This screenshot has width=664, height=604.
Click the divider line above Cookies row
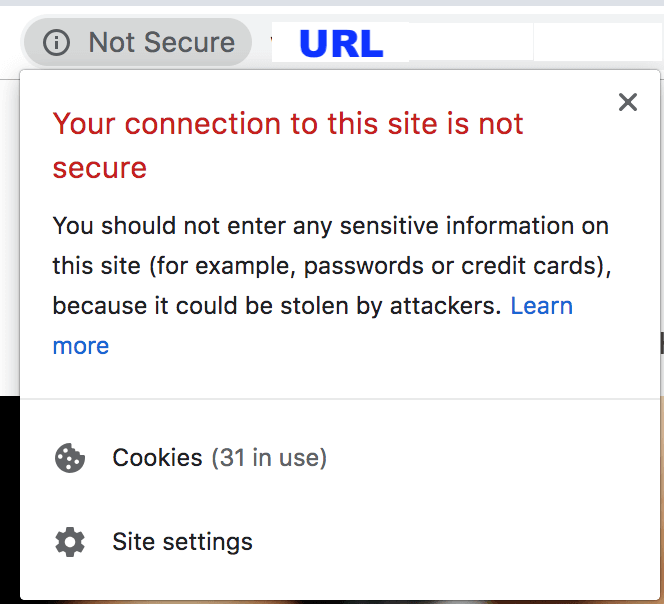[x=340, y=399]
